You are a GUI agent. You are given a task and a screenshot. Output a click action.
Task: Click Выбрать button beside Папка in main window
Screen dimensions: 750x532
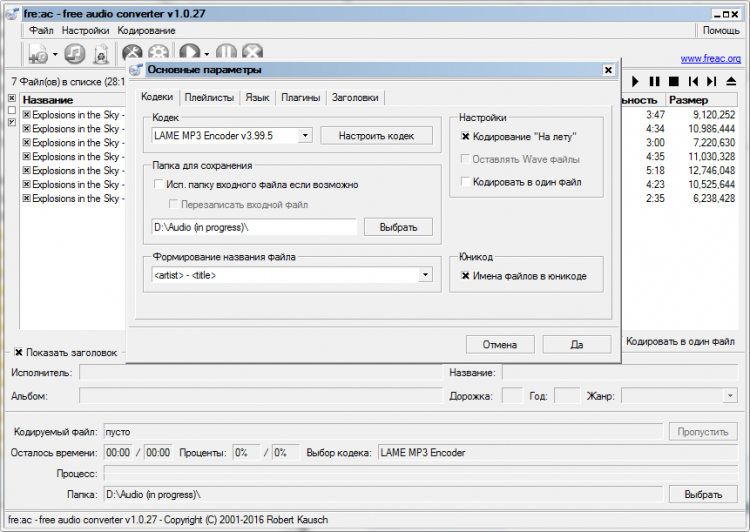(x=703, y=494)
